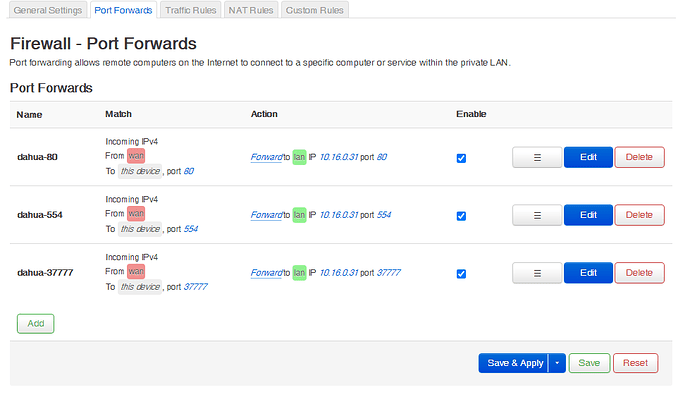Click the drag handle icon for dahua-80

(x=537, y=157)
